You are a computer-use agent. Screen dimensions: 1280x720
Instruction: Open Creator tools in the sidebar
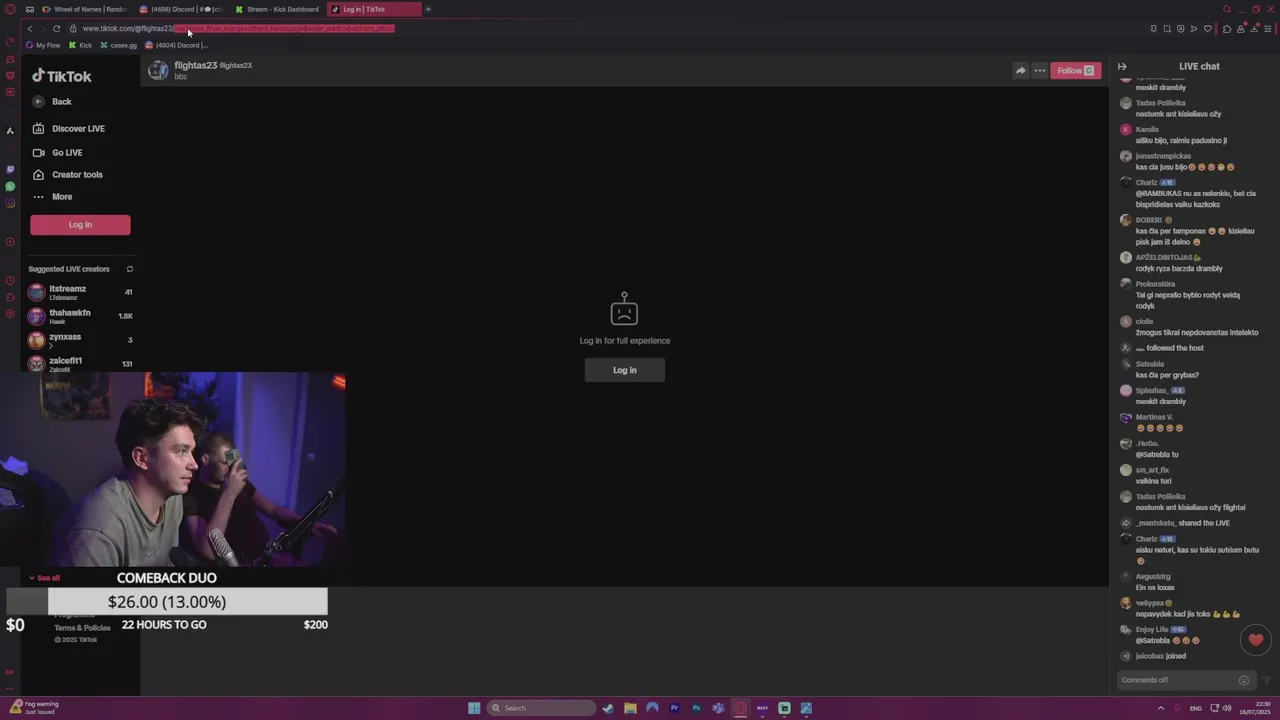[67, 174]
